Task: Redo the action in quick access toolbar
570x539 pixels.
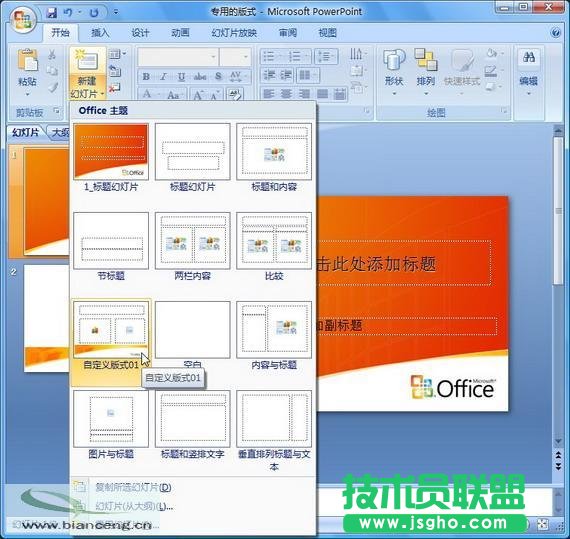Action: tap(94, 13)
